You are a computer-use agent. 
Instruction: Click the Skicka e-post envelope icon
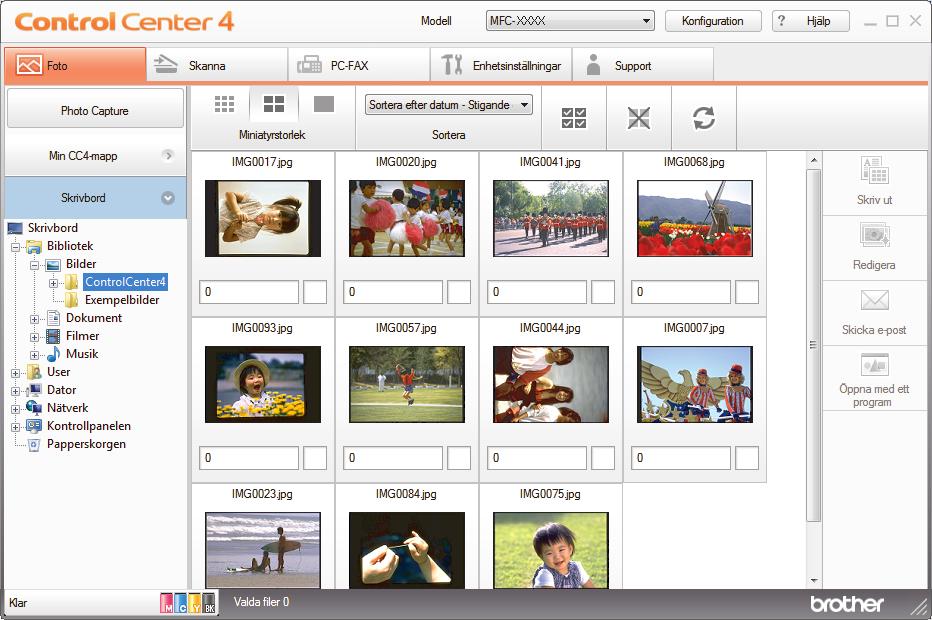tap(874, 300)
